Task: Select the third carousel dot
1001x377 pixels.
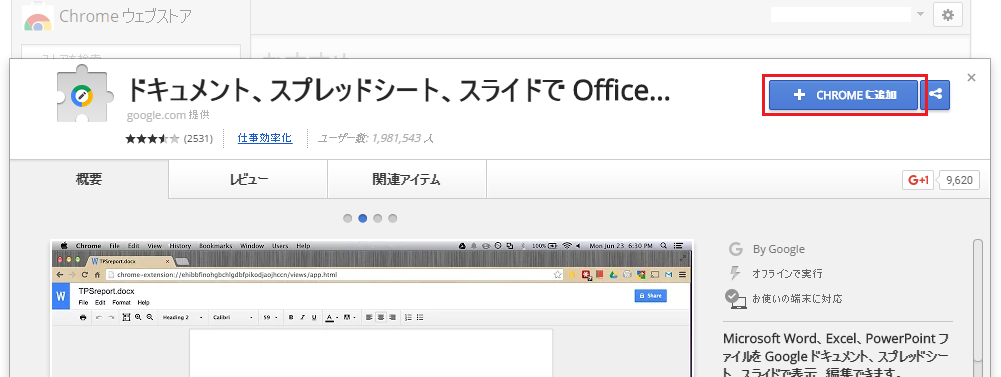Action: click(377, 218)
